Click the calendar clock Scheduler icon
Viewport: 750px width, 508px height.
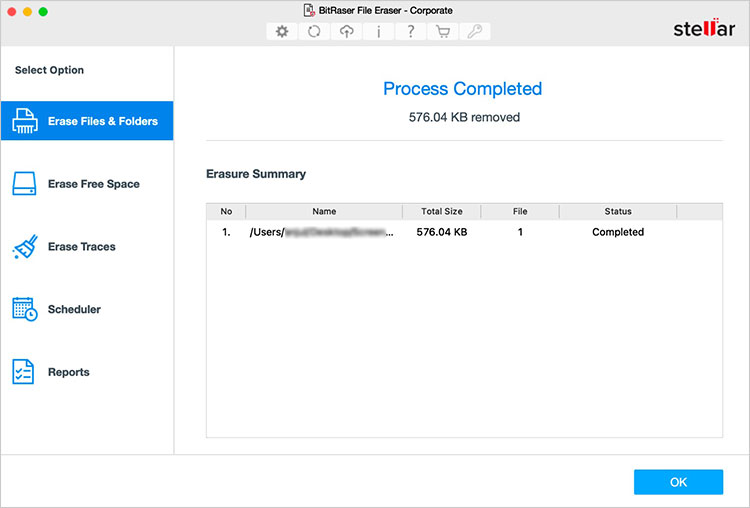coord(25,309)
